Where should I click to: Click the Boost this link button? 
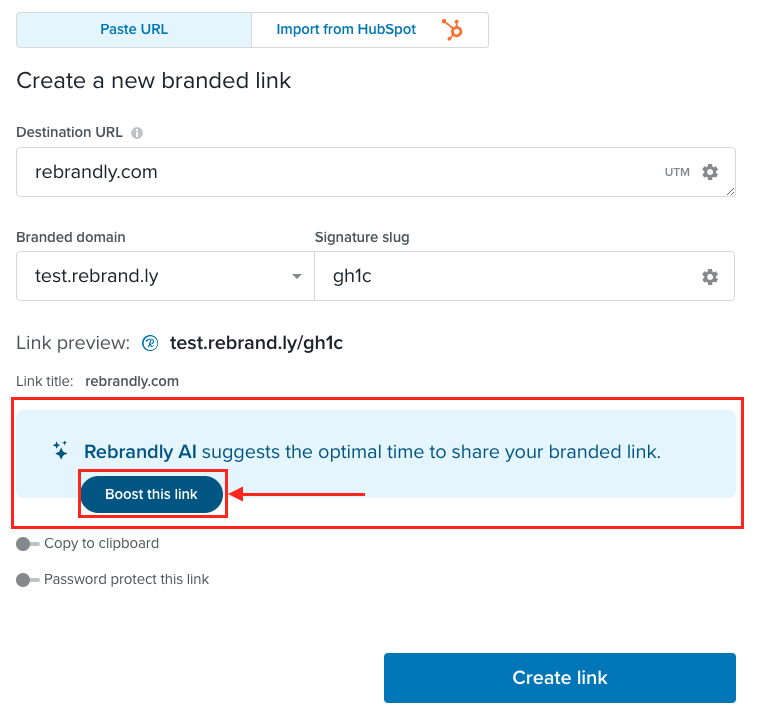coord(152,494)
